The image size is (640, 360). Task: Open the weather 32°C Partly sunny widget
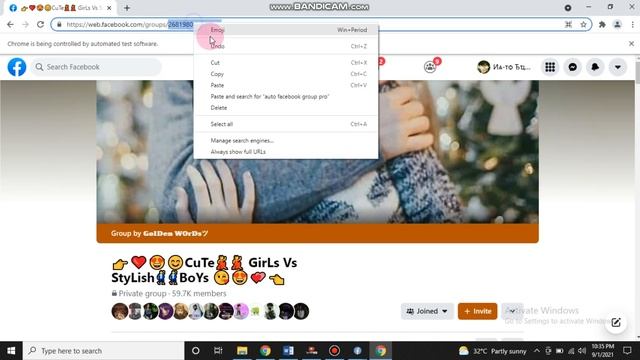click(492, 351)
